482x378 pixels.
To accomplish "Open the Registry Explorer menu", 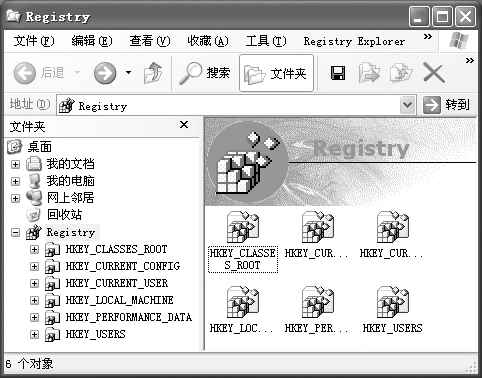I will coord(354,42).
